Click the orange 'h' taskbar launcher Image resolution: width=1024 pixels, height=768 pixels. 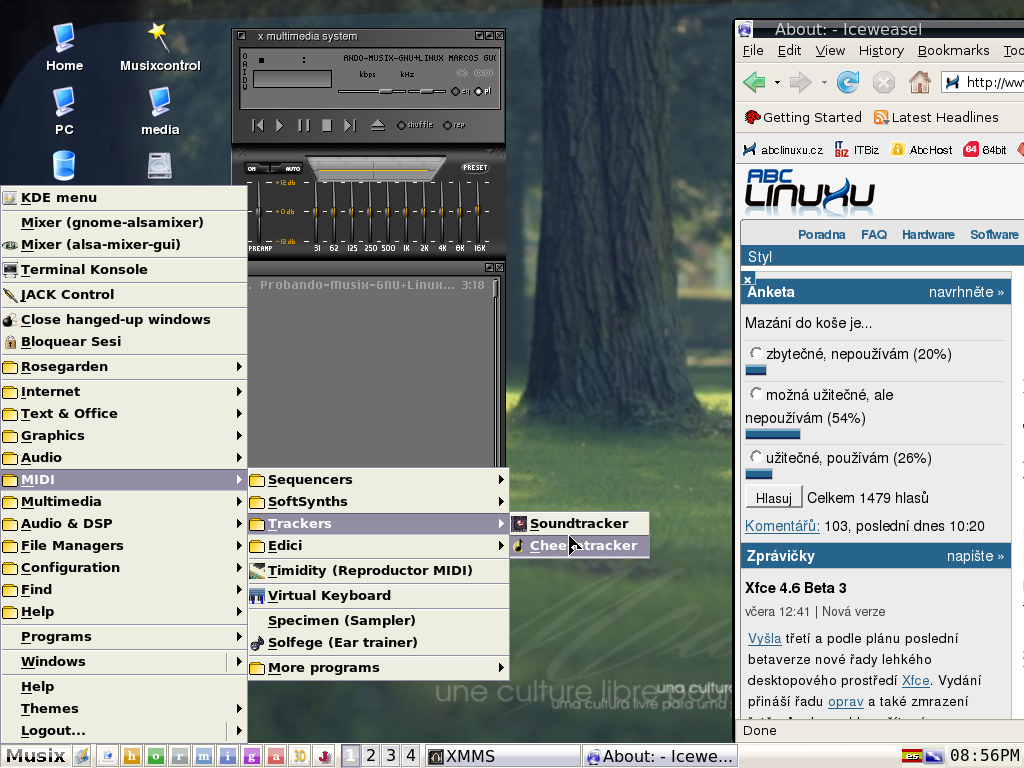131,756
